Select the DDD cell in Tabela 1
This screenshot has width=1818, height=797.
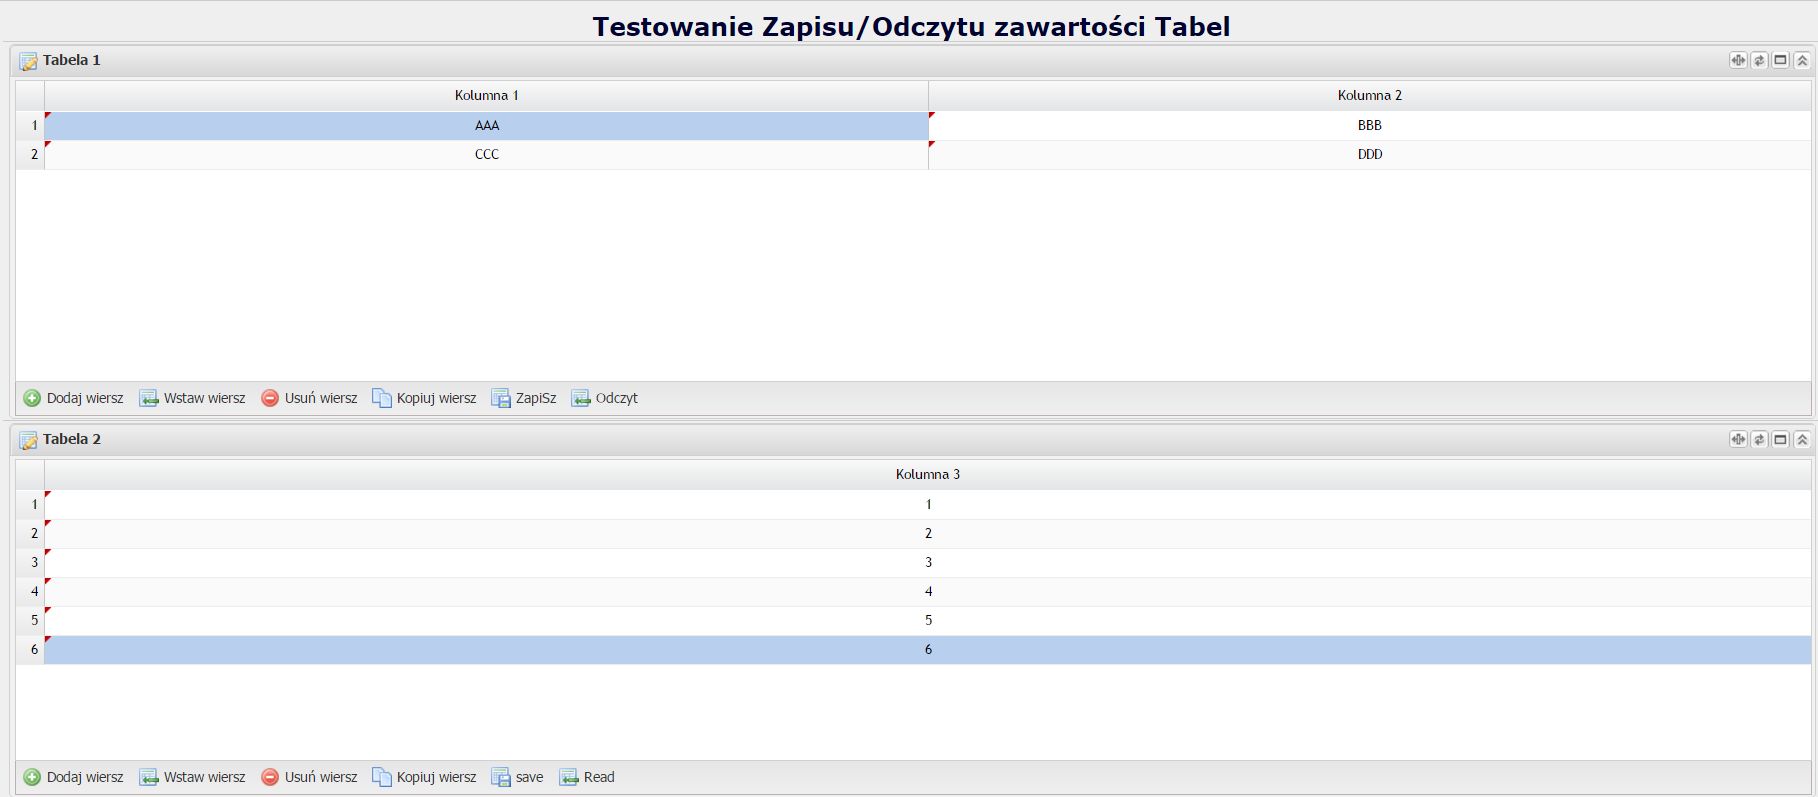pos(1369,154)
